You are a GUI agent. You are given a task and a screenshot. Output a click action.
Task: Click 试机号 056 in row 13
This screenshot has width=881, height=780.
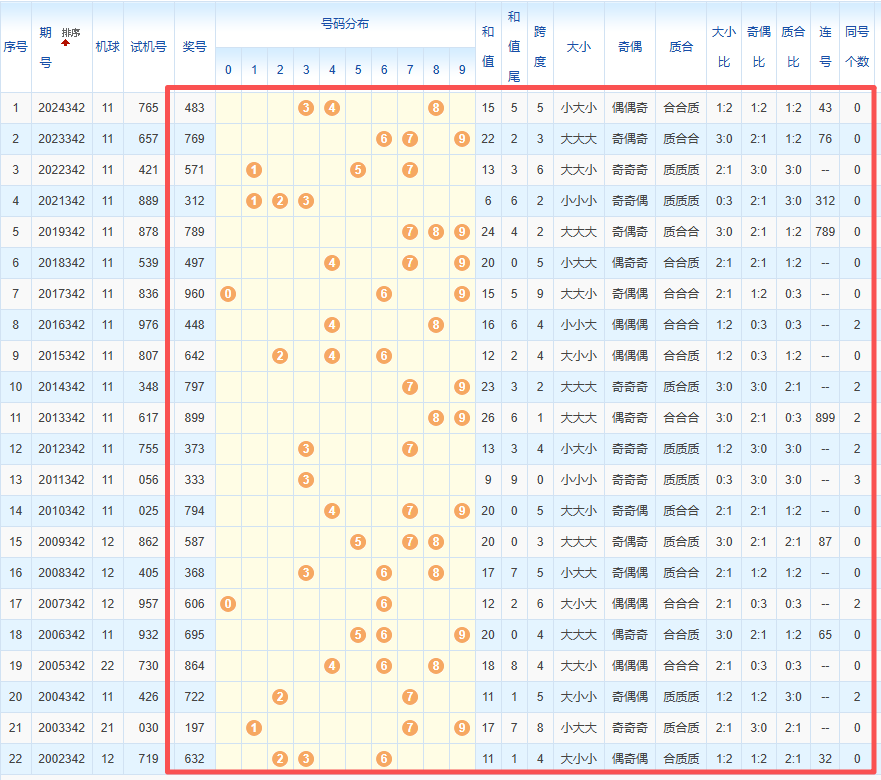coord(148,480)
